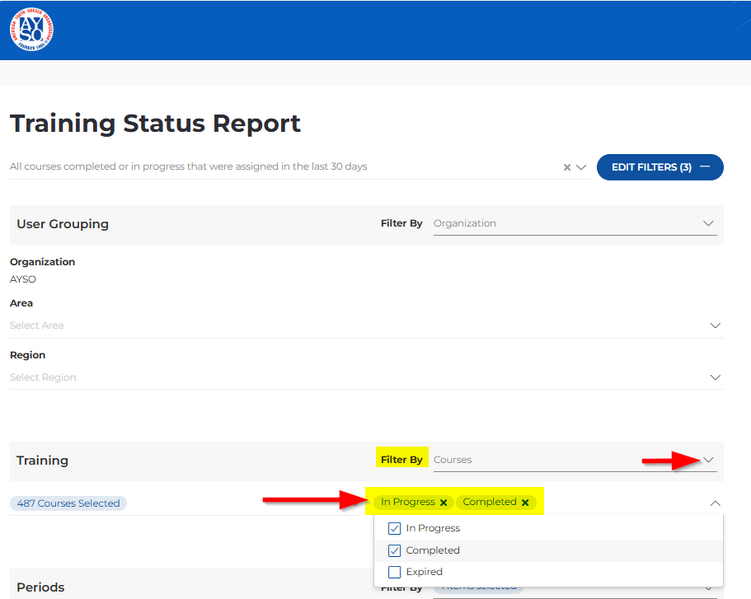The height and width of the screenshot is (599, 751).
Task: Collapse the status list with the up chevron
Action: (715, 503)
